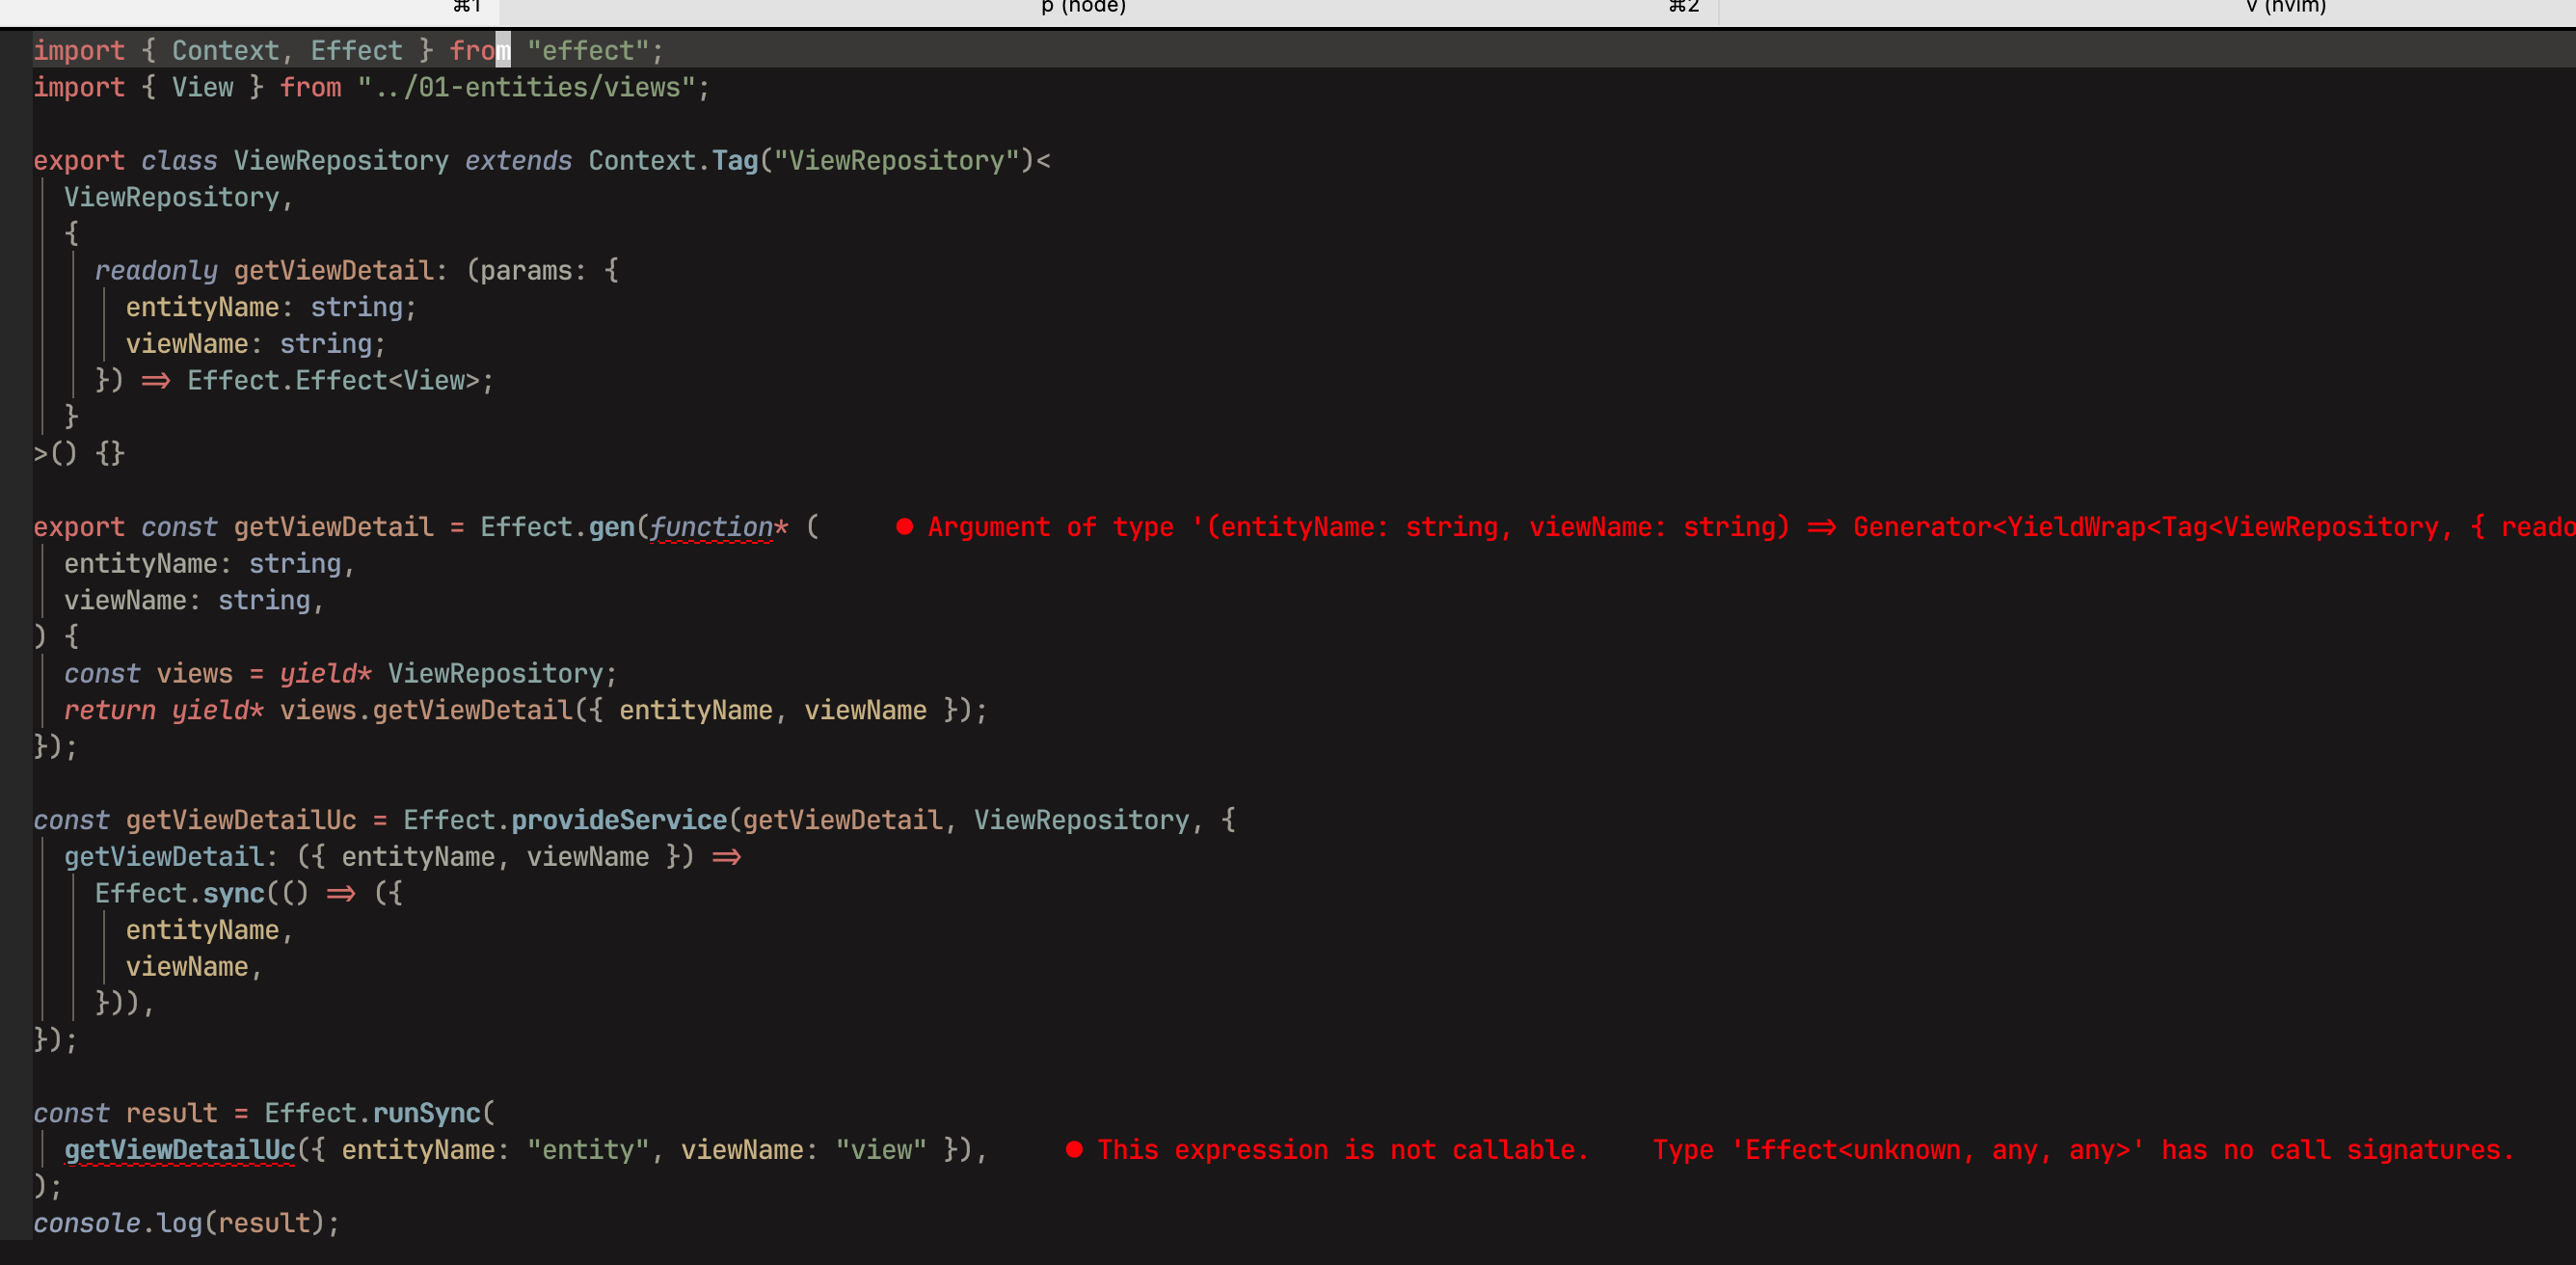Click red error dot on getViewDetailUc line
This screenshot has width=2576, height=1265.
(1074, 1150)
